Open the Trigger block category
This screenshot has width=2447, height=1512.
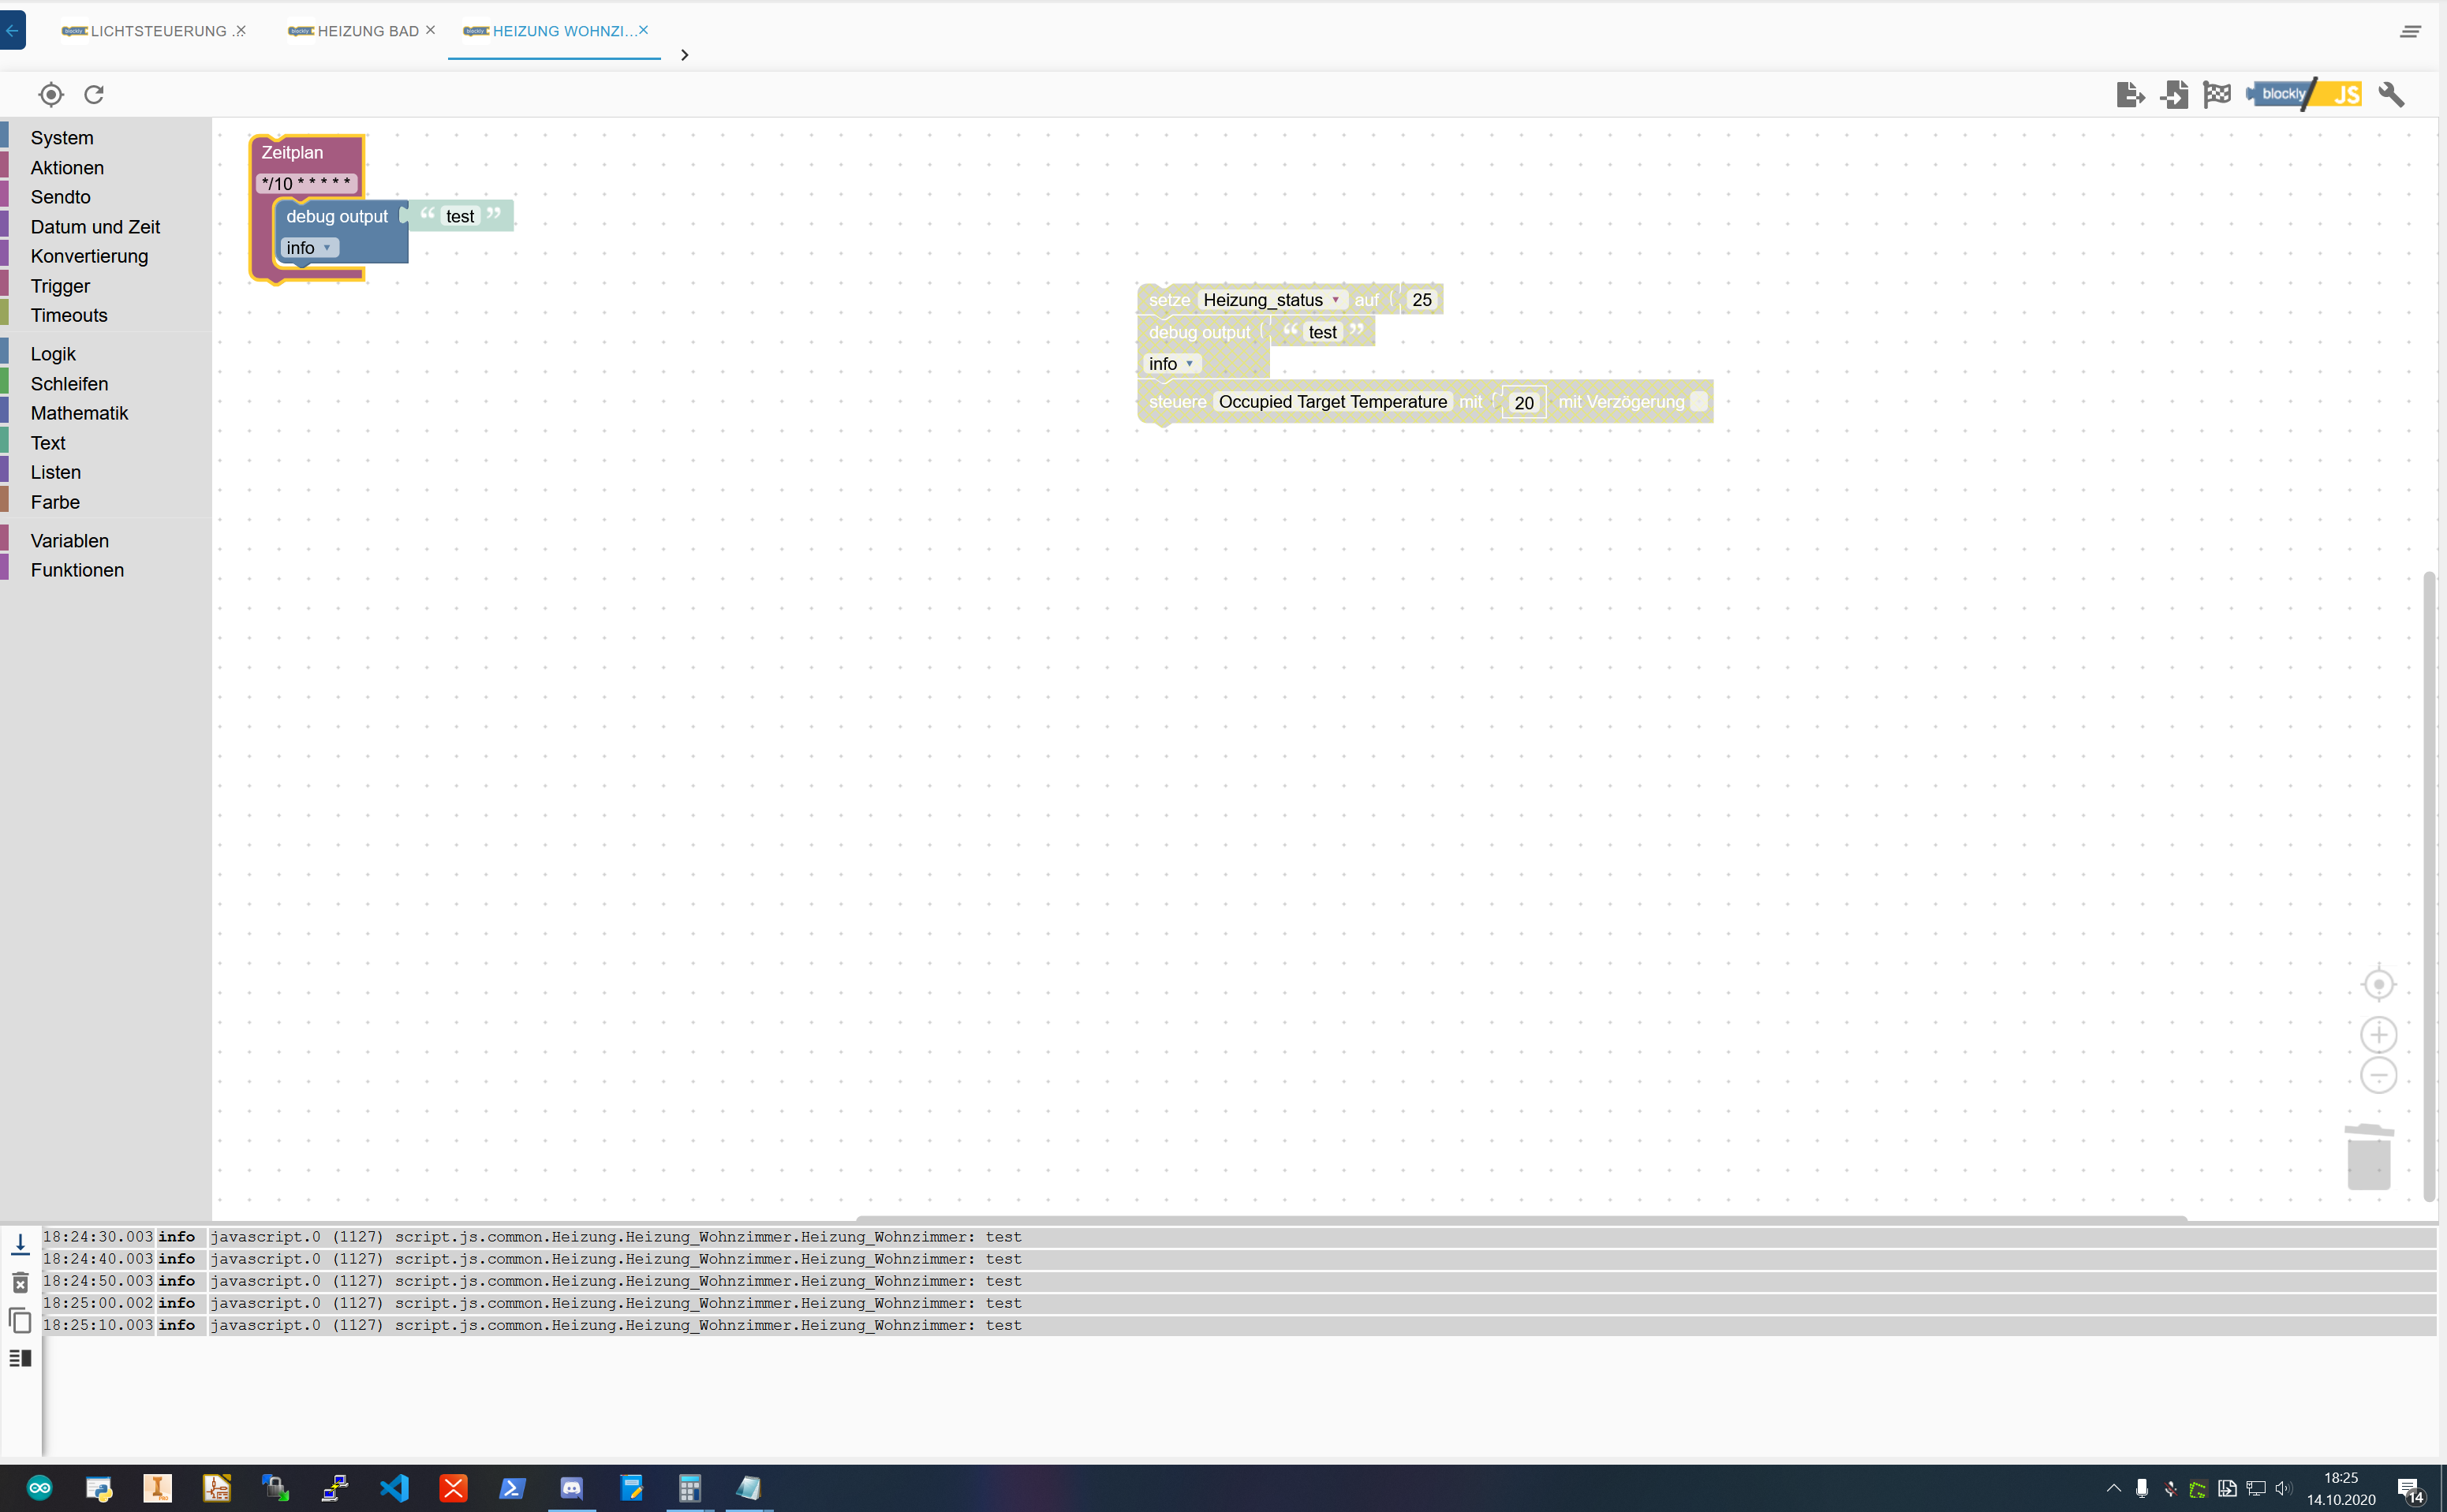pyautogui.click(x=60, y=286)
